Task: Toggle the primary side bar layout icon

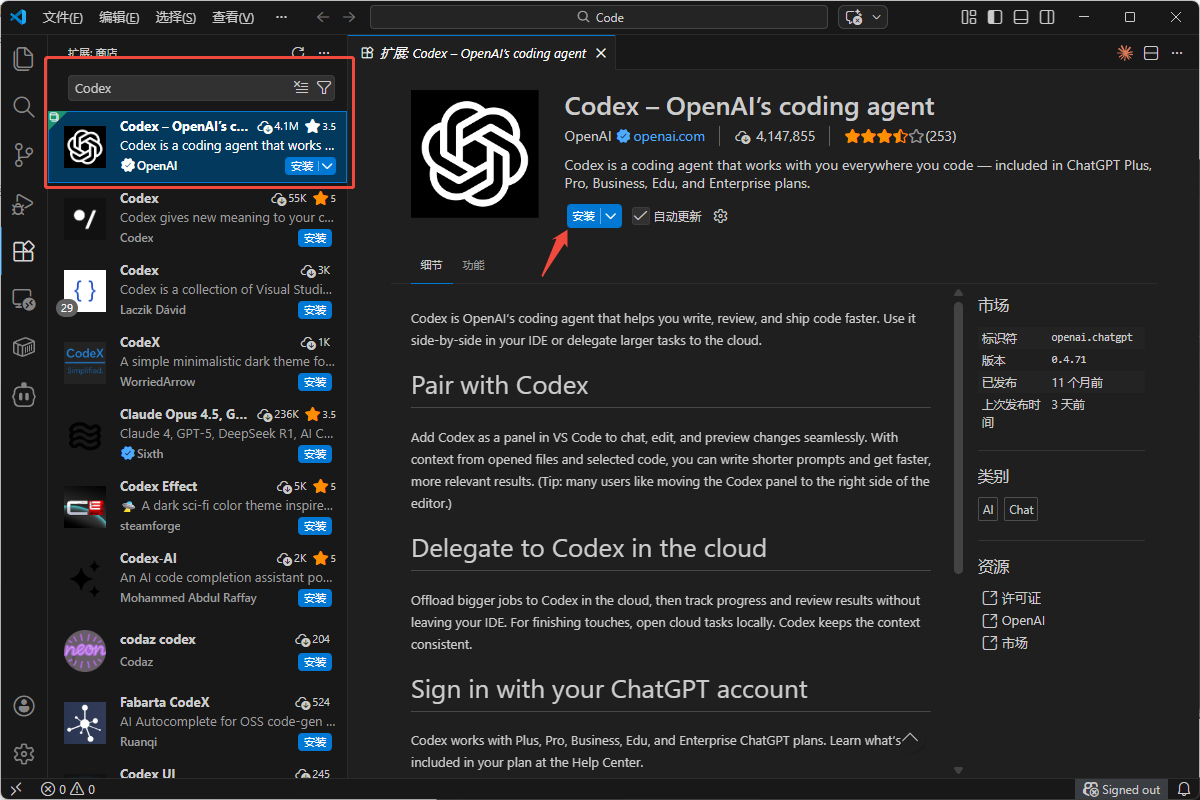Action: pos(994,17)
